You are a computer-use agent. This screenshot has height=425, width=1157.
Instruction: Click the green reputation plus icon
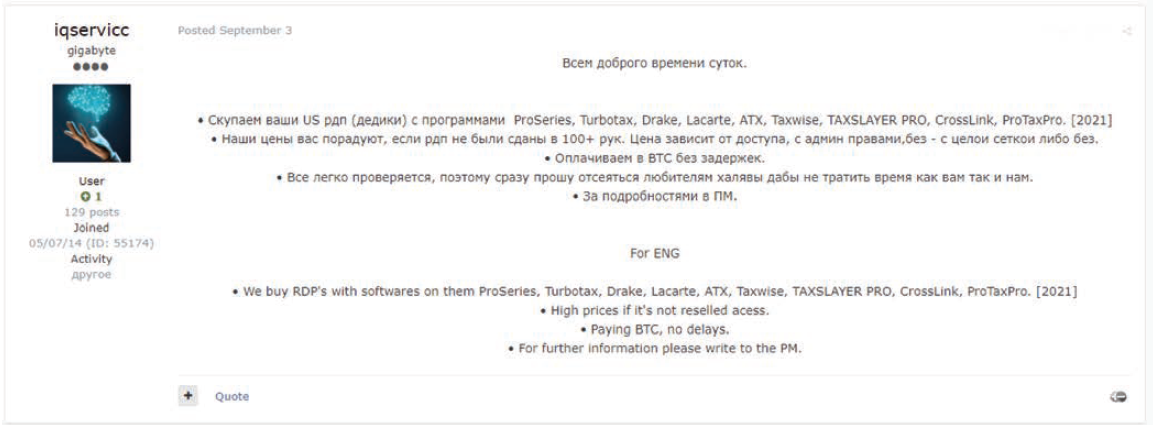(x=85, y=197)
